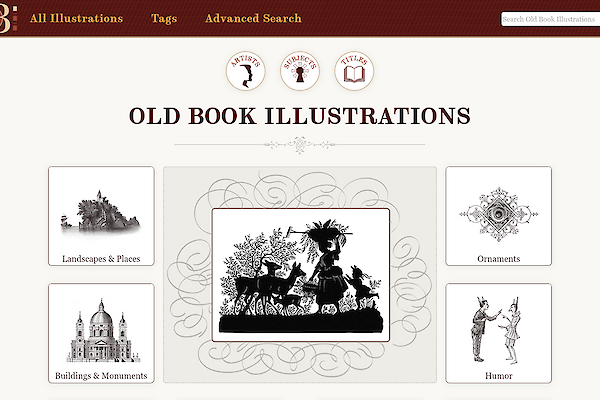
Task: Open the Titles open-book badge icon
Action: point(354,71)
